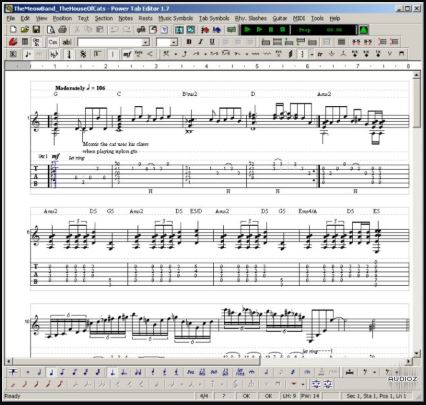426x405 pixels.
Task: Click the vertical scrollbar's down arrow
Action: tap(416, 353)
